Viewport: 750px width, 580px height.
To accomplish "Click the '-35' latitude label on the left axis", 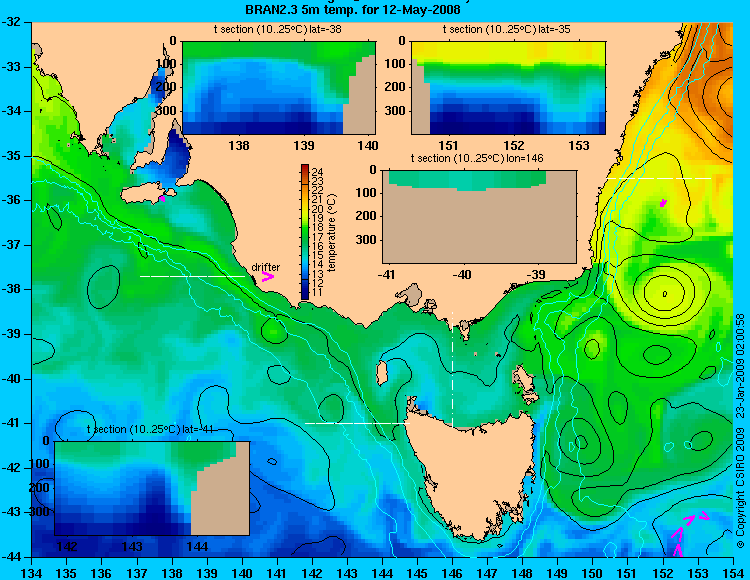I will (11, 156).
